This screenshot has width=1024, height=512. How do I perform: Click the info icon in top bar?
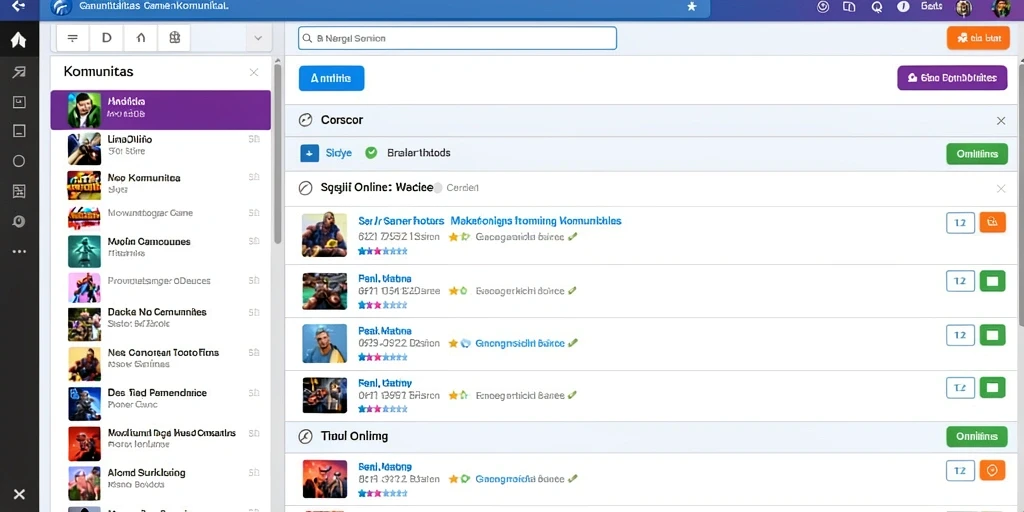903,7
